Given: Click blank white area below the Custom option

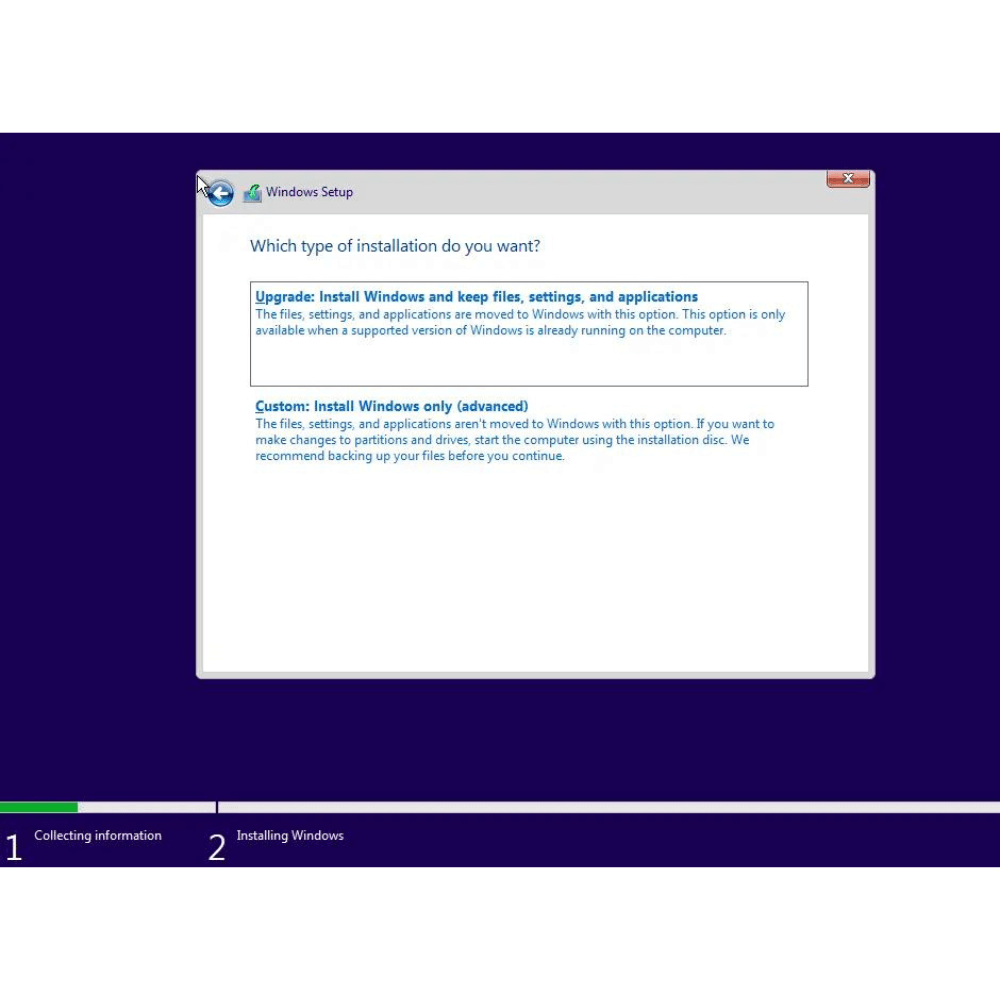Looking at the screenshot, I should 535,570.
